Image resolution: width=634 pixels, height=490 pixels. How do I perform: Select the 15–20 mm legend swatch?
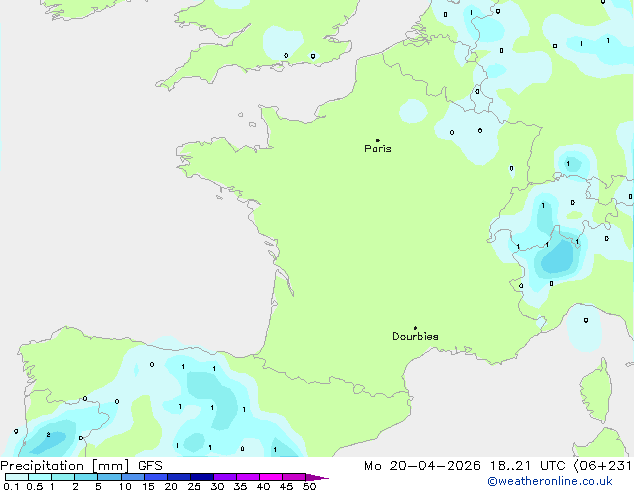[x=156, y=477]
